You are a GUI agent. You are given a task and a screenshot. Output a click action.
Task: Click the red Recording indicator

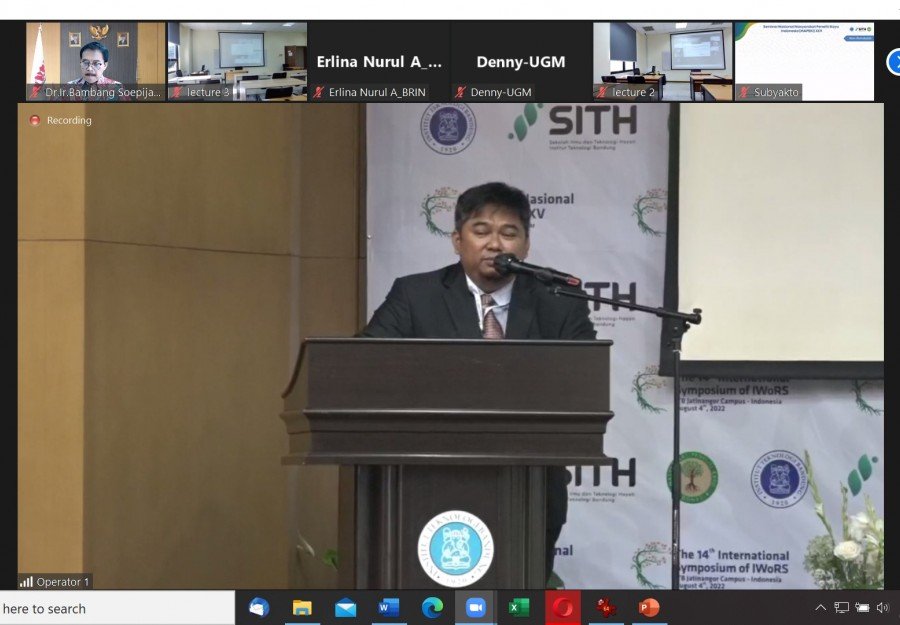pos(35,120)
